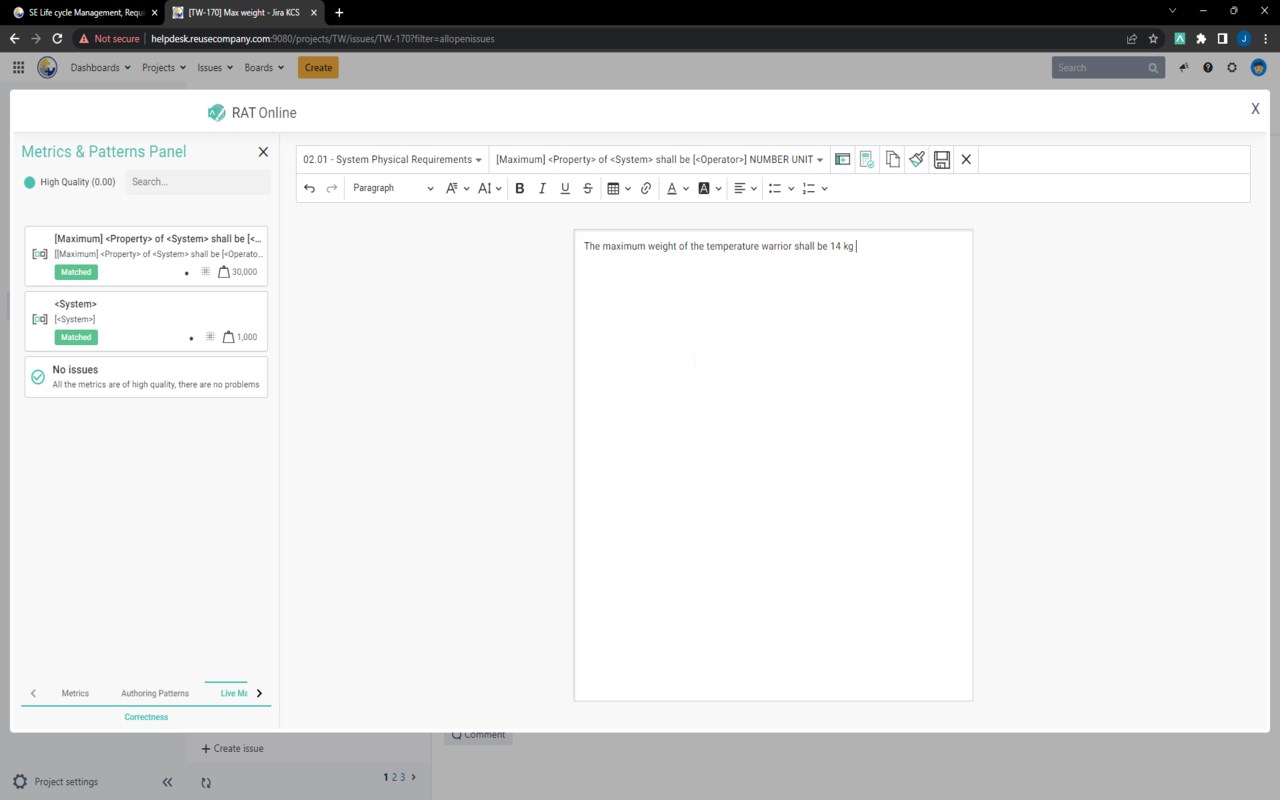
Task: Click the undo arrow in the editor
Action: click(308, 188)
